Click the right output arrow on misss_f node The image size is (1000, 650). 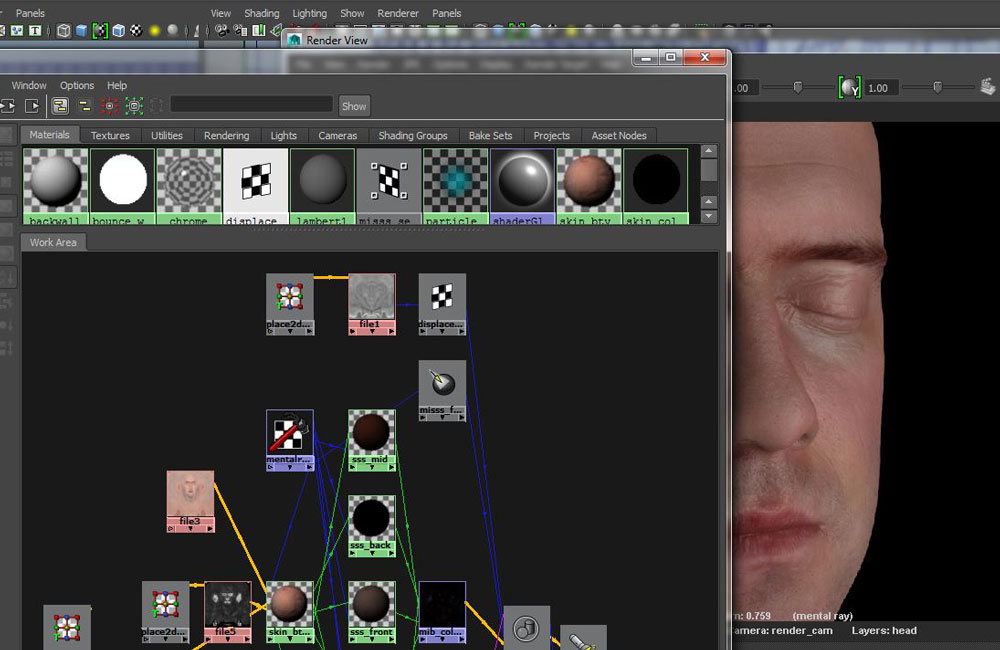(x=461, y=418)
